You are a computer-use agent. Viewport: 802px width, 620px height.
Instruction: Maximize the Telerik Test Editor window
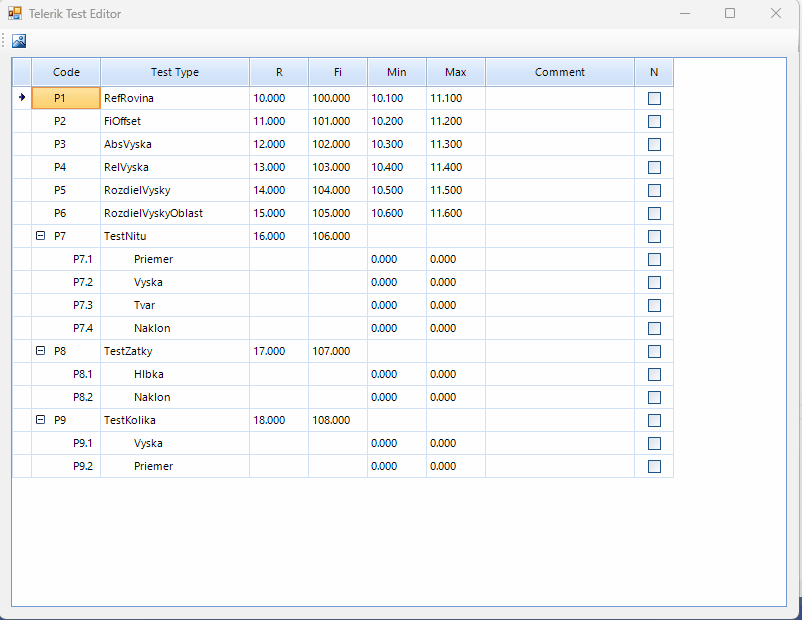tap(730, 14)
